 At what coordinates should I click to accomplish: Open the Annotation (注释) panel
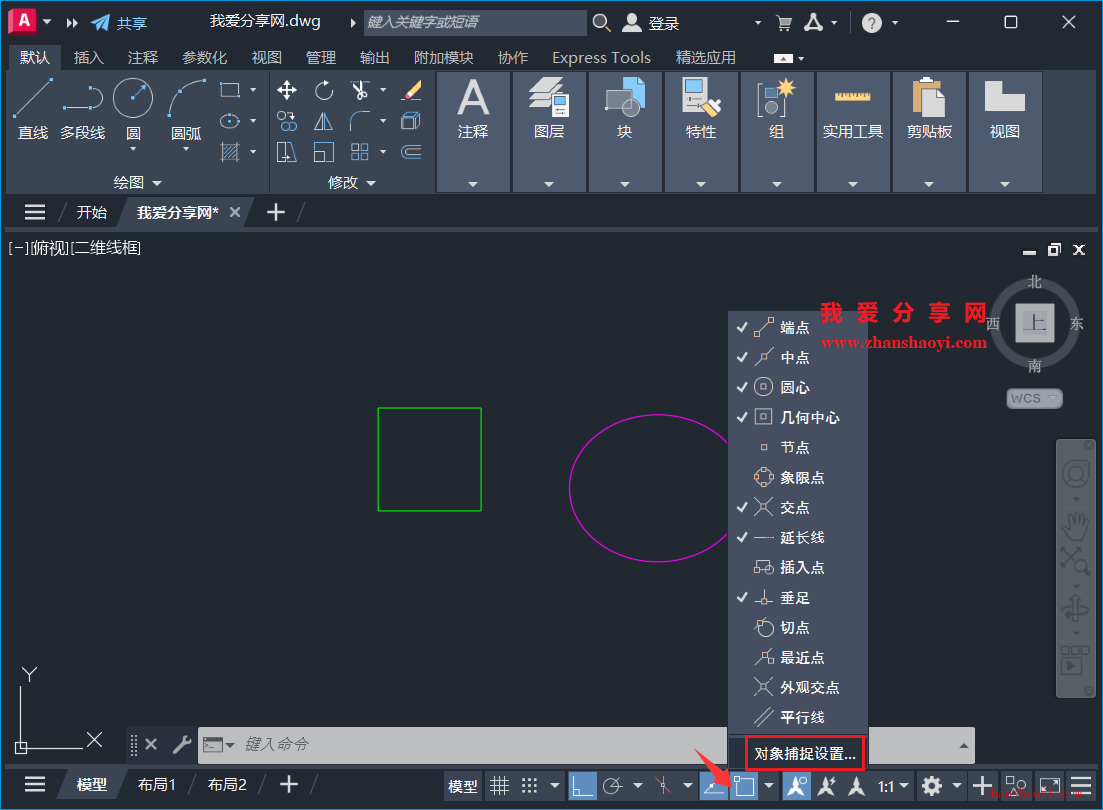click(473, 132)
